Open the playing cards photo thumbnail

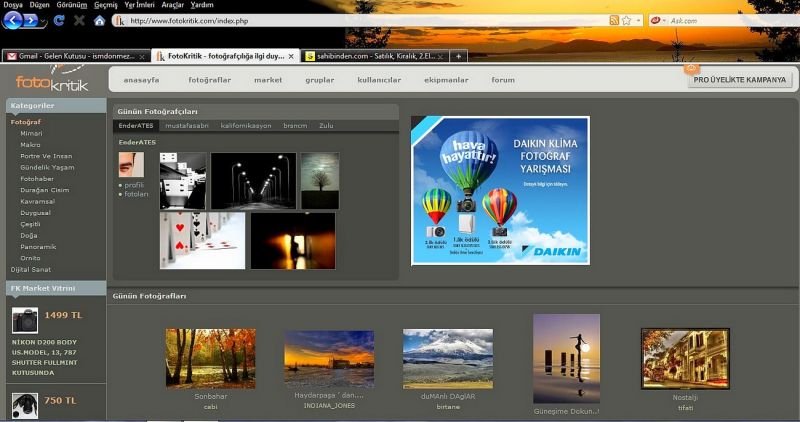[203, 241]
